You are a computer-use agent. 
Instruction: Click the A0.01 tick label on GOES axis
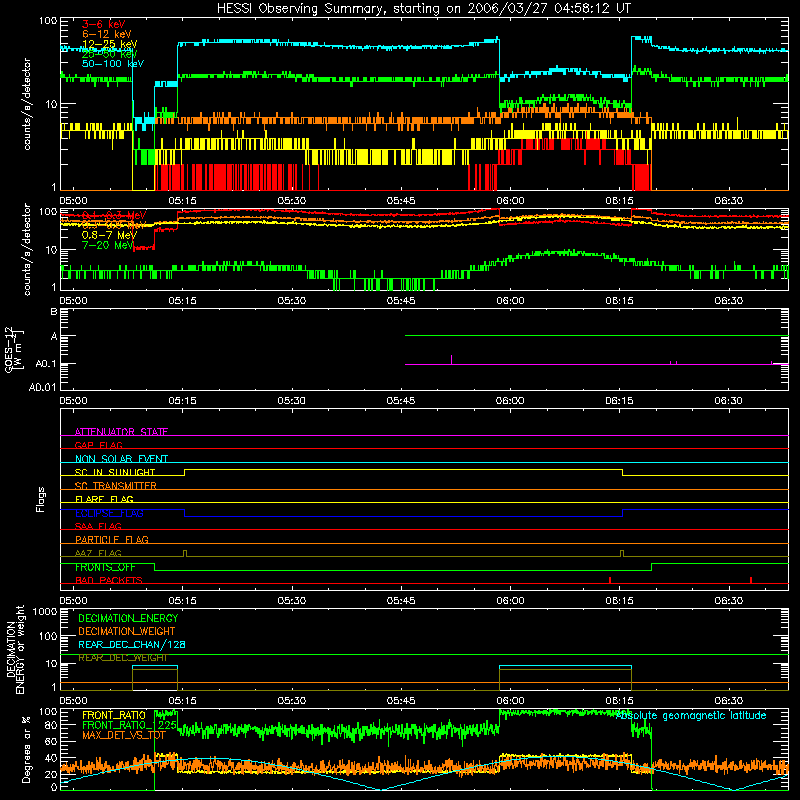click(42, 387)
